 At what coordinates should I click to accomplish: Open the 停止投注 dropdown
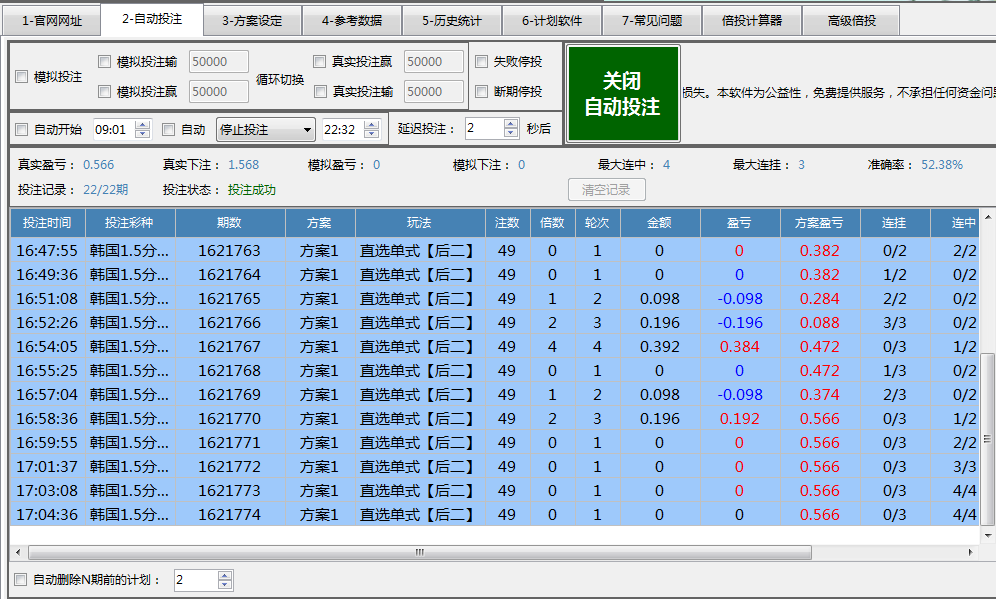coord(264,130)
